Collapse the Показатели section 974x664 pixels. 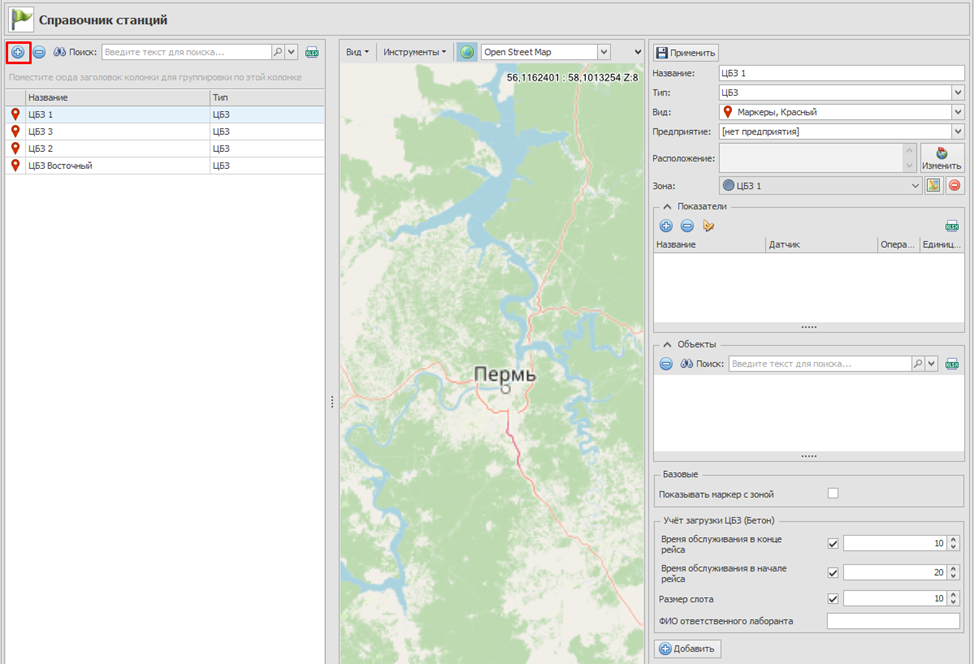(667, 206)
